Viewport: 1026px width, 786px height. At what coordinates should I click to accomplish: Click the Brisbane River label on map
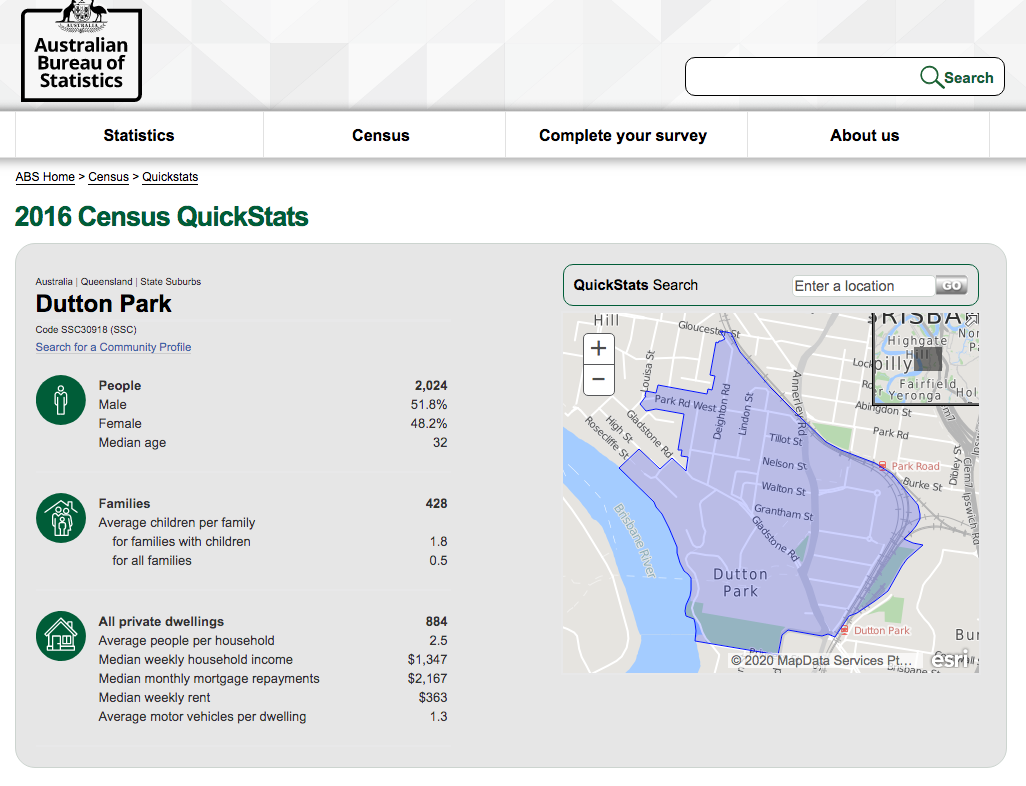pos(635,541)
